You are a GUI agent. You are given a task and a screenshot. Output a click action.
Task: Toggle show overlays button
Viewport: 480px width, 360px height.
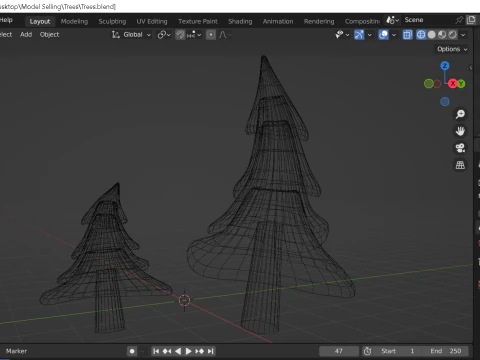click(383, 35)
